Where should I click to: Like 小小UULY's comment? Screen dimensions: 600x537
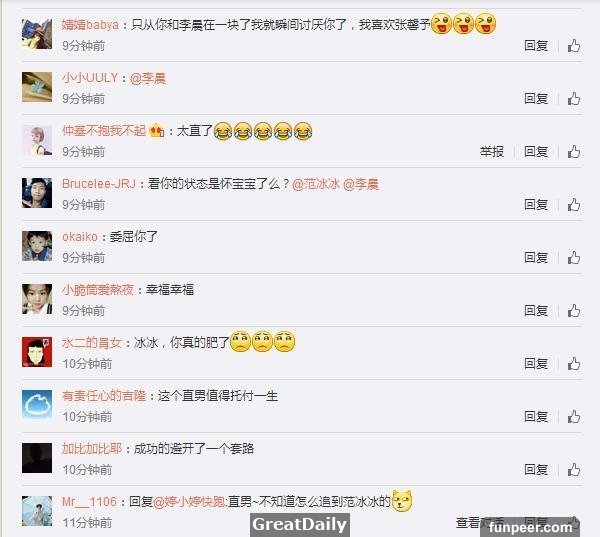(x=574, y=99)
